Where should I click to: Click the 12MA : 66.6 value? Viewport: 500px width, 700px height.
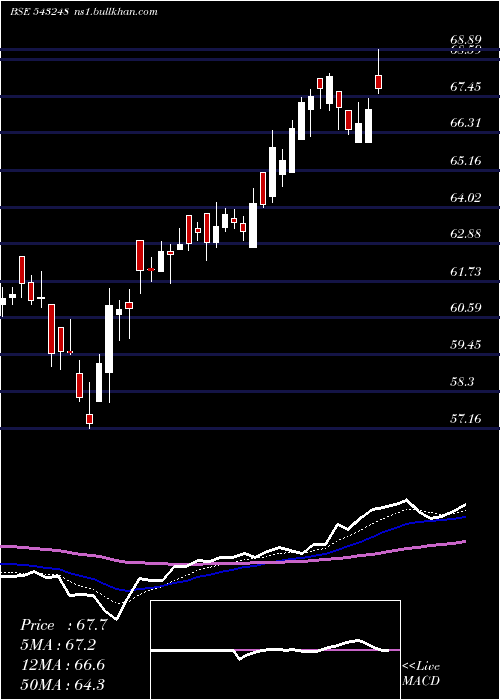pyautogui.click(x=62, y=665)
